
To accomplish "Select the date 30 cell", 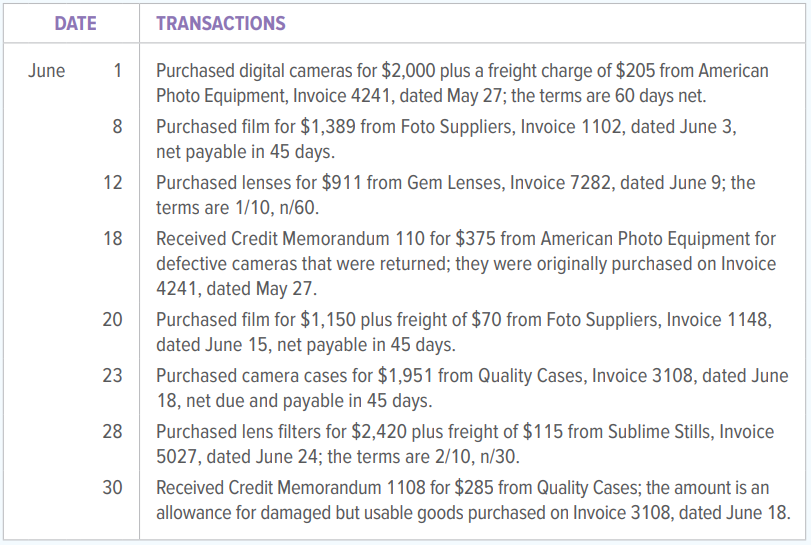I will point(113,488).
